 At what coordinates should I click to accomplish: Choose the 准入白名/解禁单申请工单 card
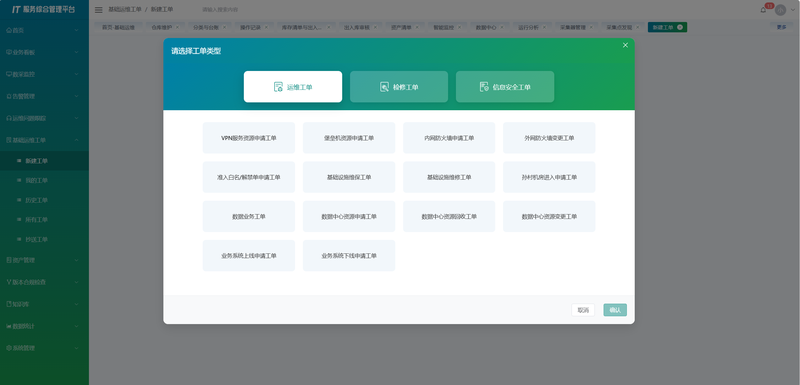tap(249, 177)
